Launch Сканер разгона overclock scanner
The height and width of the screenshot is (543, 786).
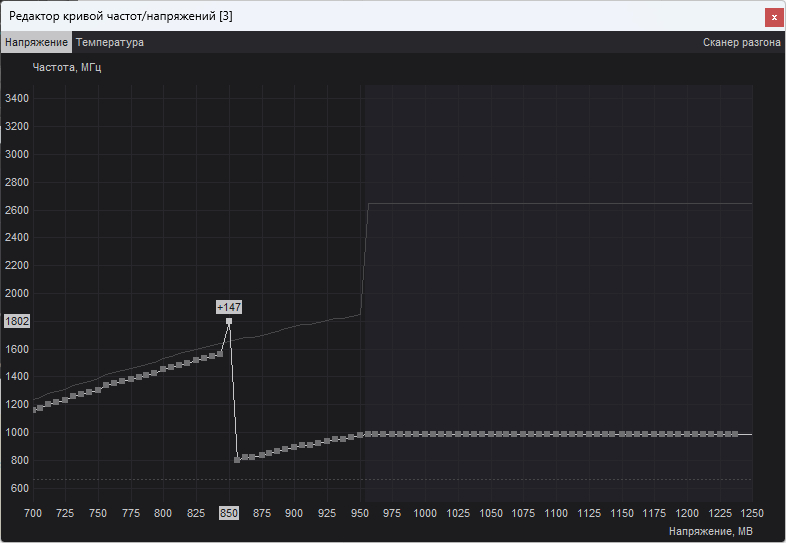coord(741,43)
